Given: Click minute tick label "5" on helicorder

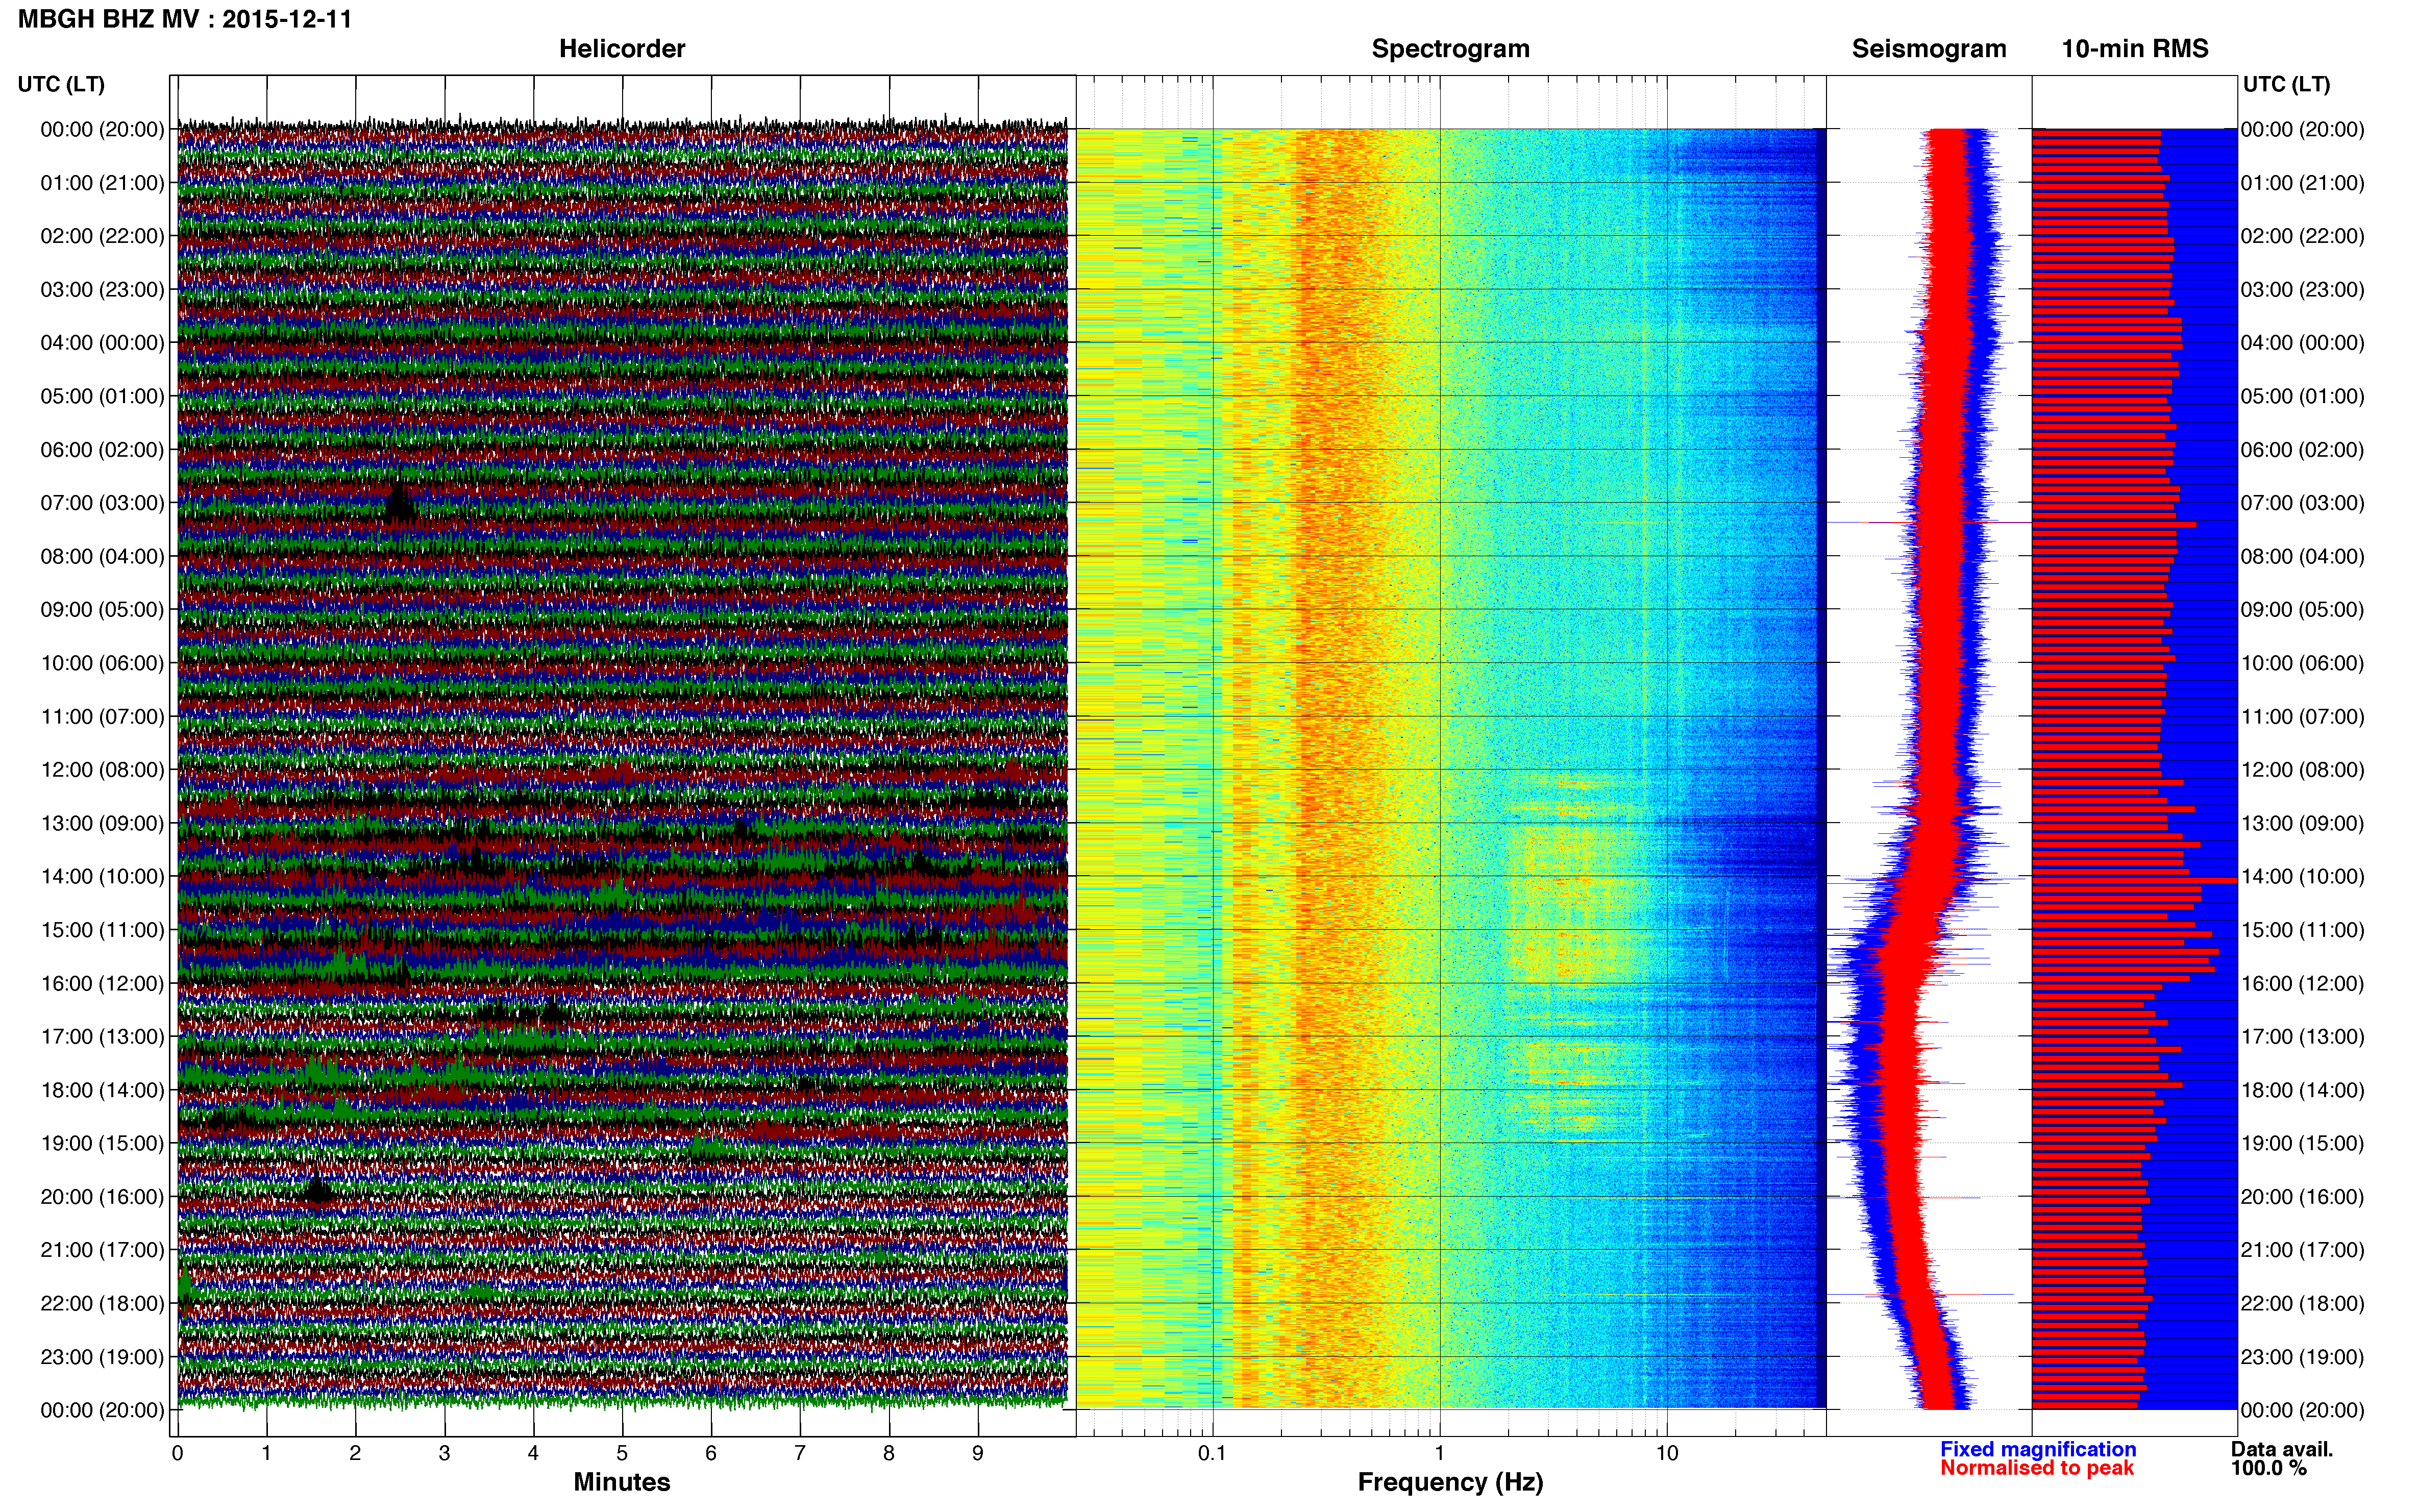Looking at the screenshot, I should pos(622,1453).
